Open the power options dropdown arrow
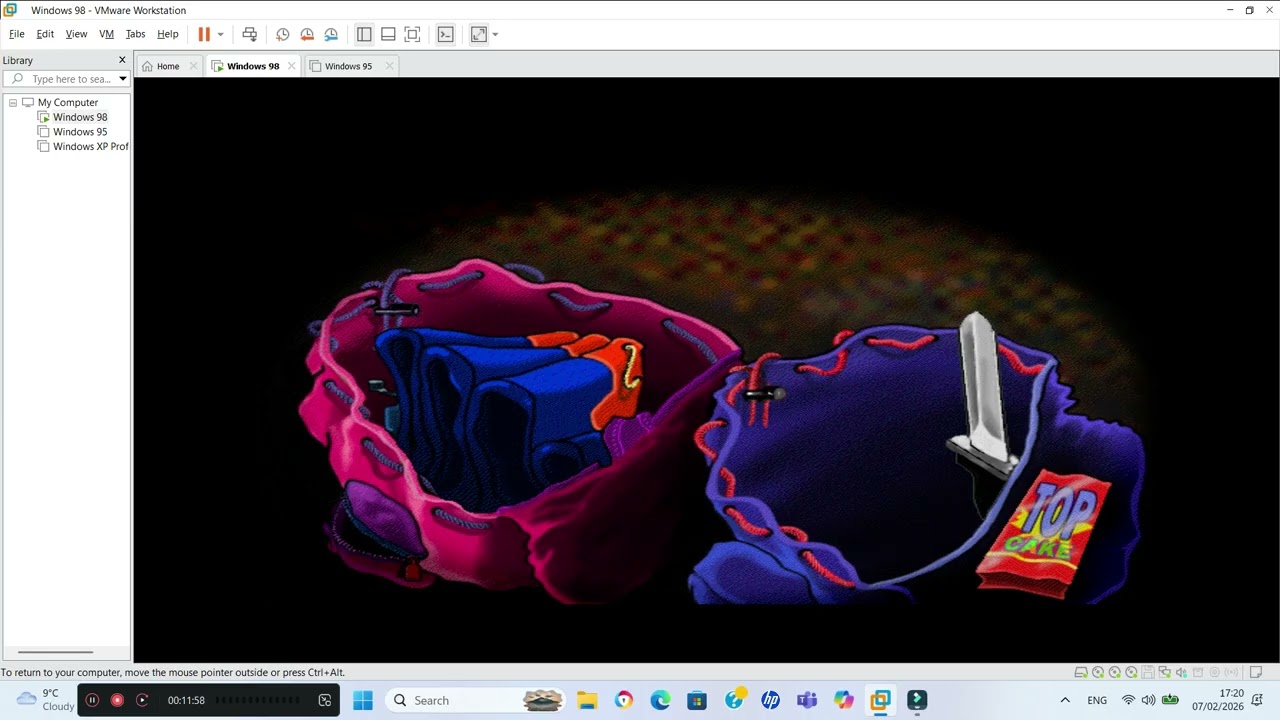Screen dimensions: 1280x720 point(220,34)
